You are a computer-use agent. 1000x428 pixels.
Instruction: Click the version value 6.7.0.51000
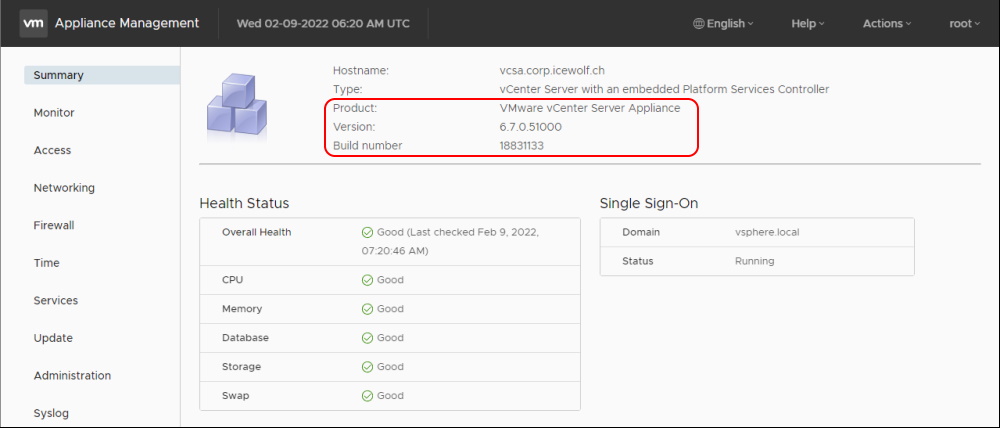531,127
